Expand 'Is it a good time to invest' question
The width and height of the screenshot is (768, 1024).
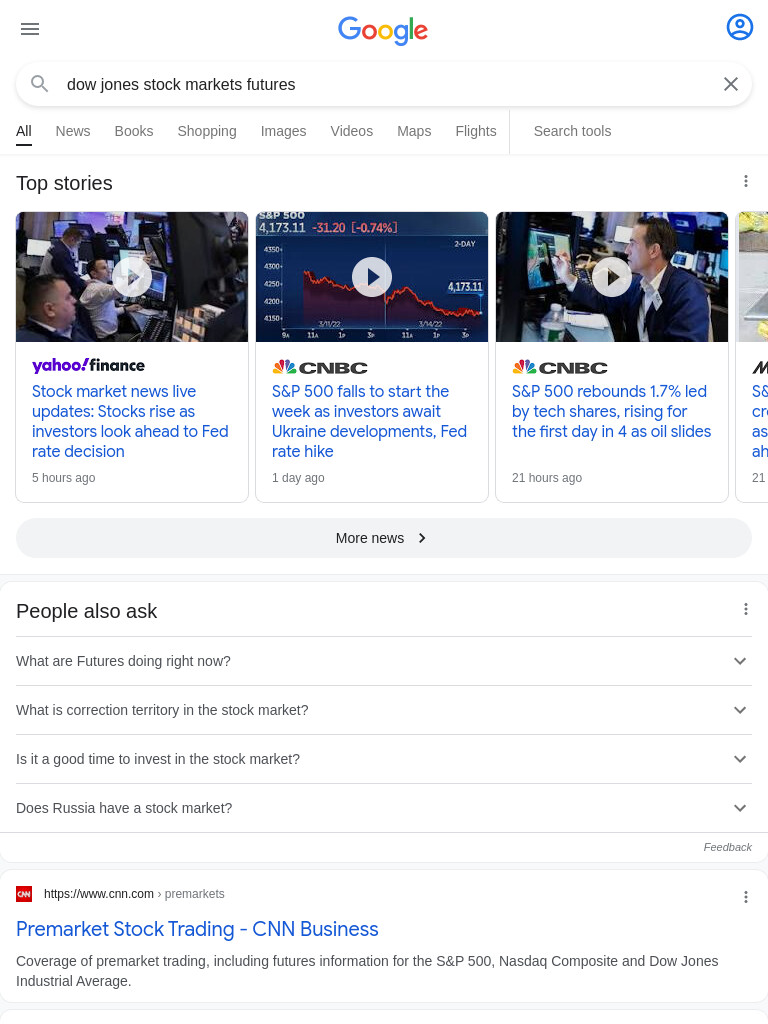point(384,759)
